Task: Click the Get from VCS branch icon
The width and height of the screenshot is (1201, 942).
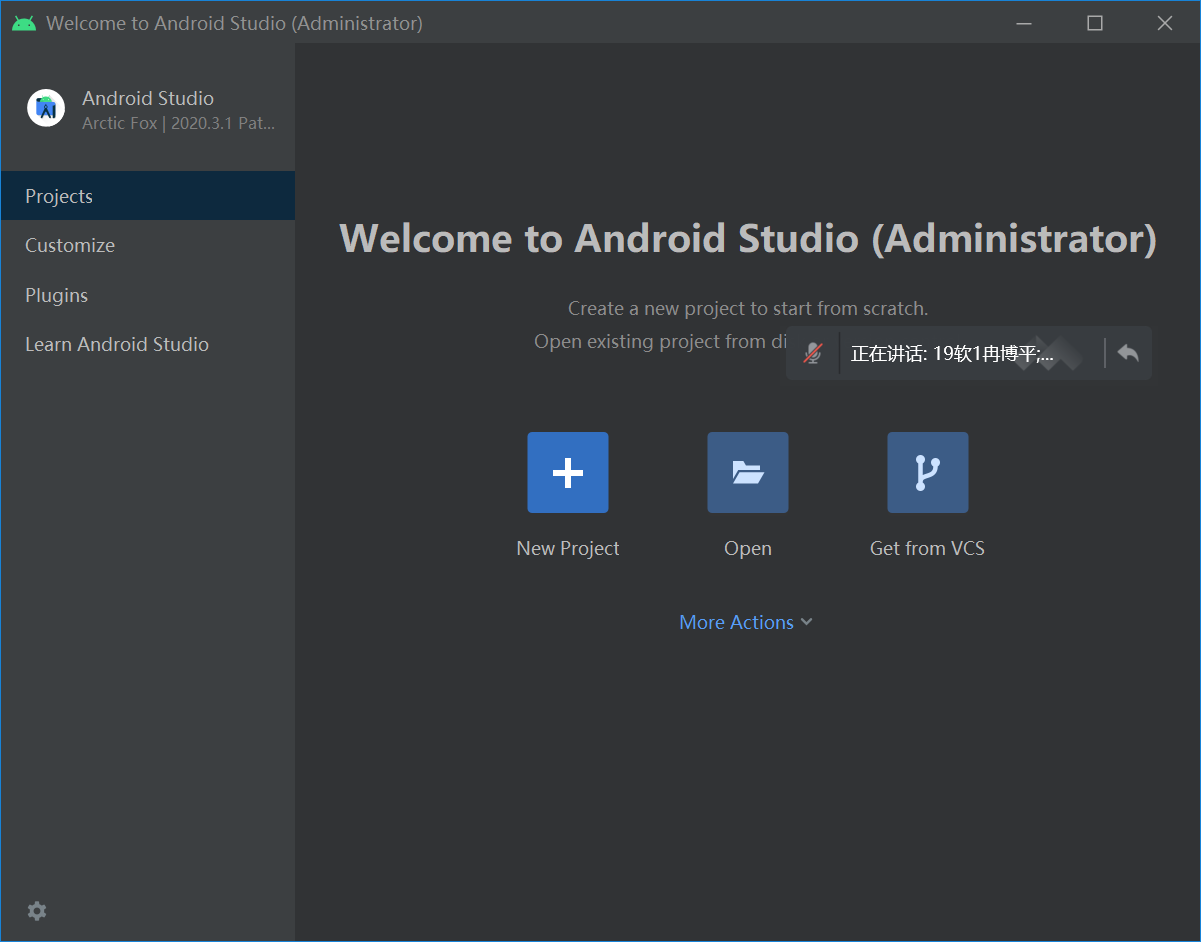Action: (928, 472)
